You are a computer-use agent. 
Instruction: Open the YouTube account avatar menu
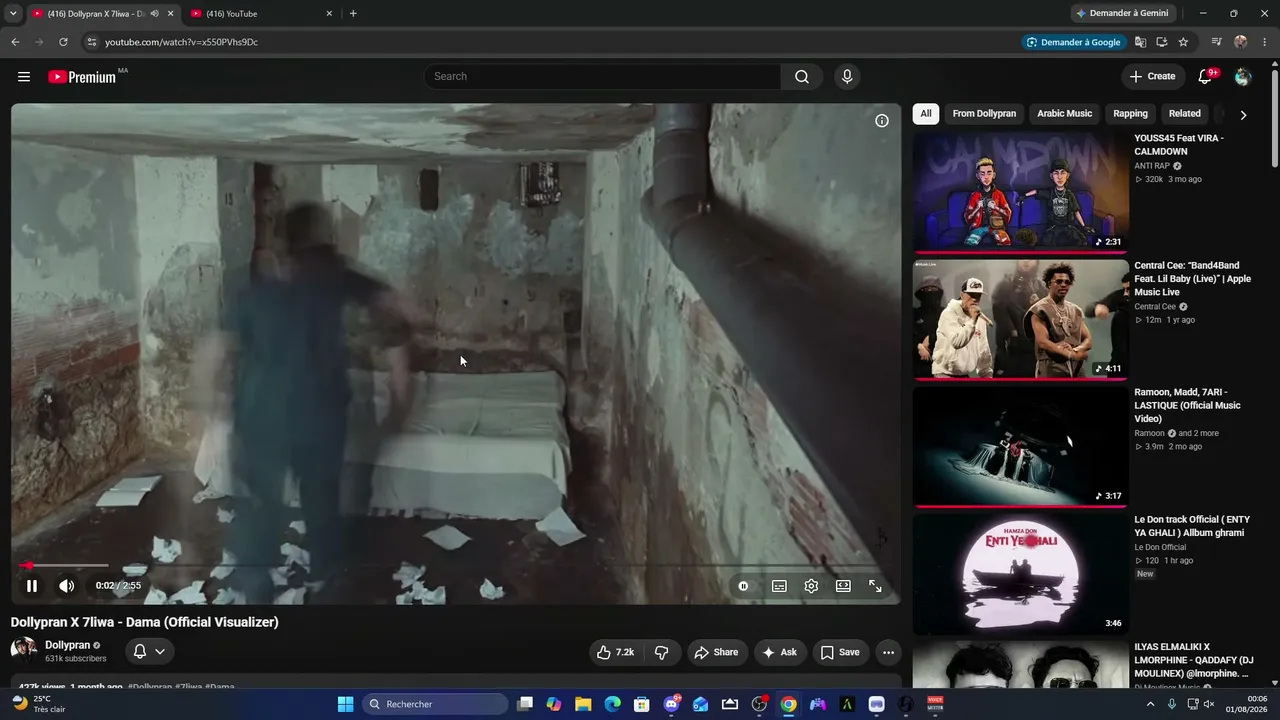(1243, 77)
